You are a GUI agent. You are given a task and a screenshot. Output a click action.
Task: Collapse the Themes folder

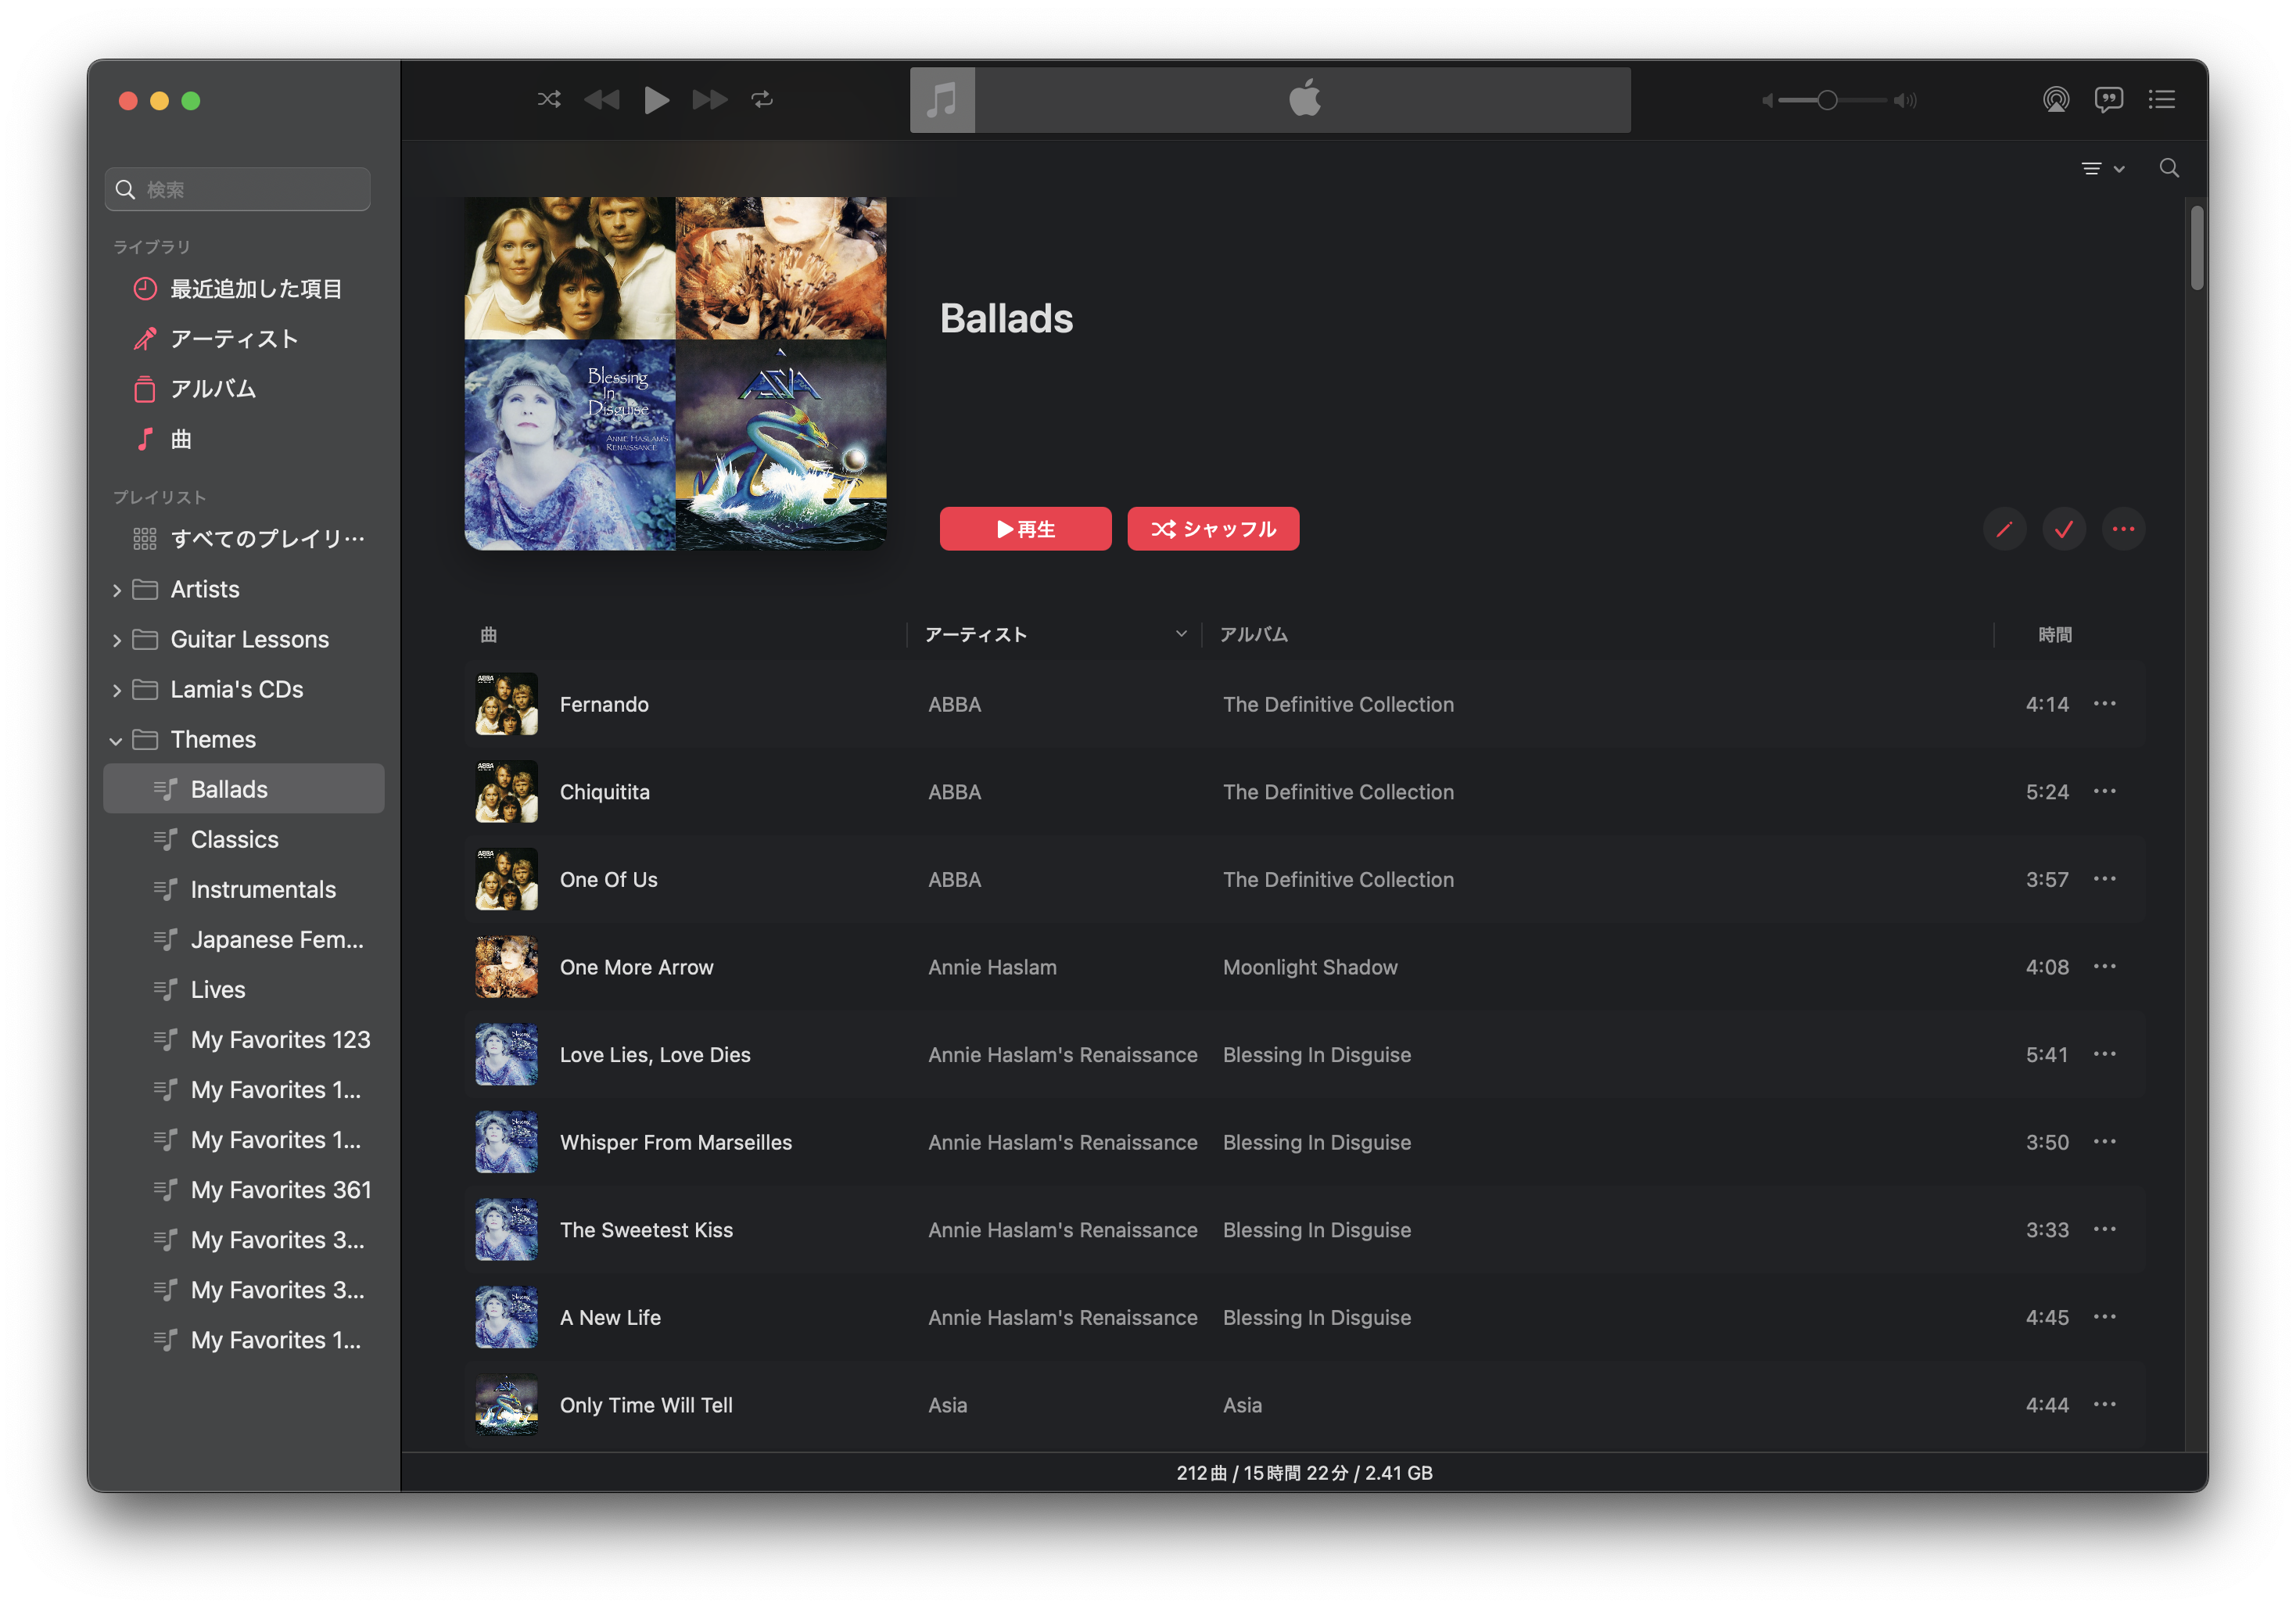tap(117, 740)
